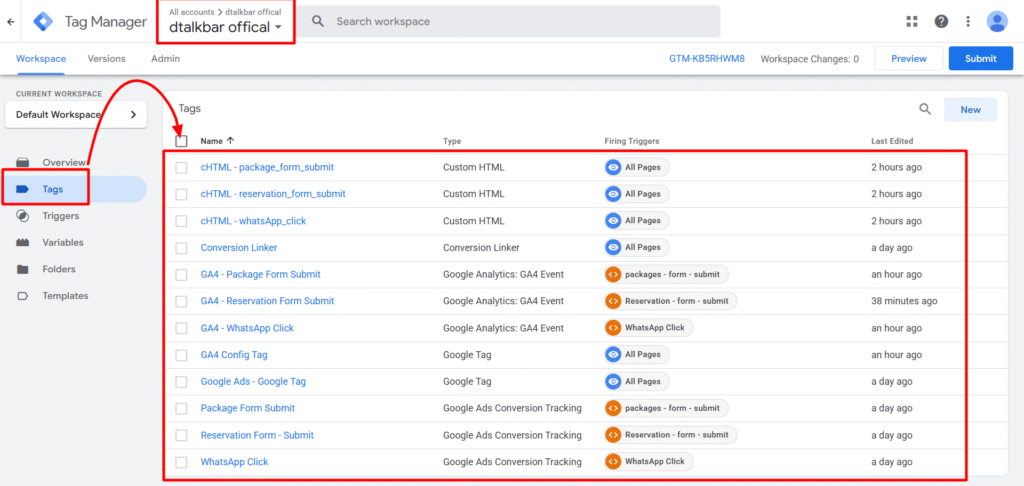Viewport: 1024px width, 486px height.
Task: Click into the Search workspace field
Action: (x=520, y=21)
